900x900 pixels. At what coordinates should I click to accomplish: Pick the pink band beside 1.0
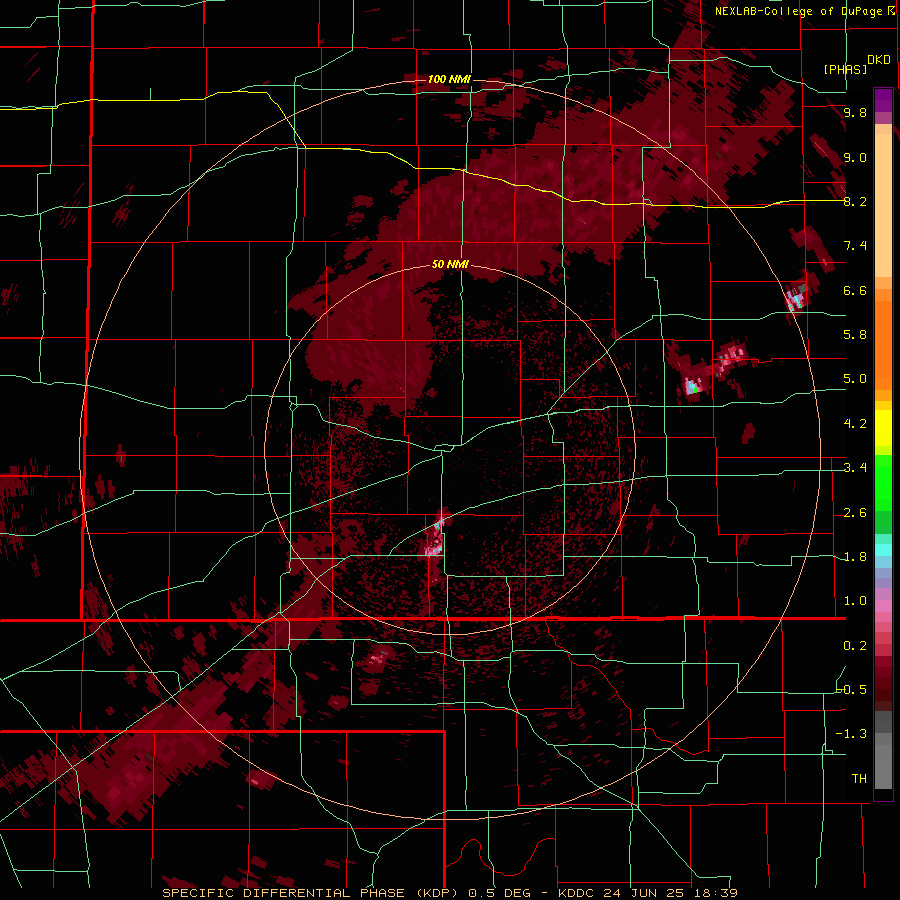(x=883, y=606)
